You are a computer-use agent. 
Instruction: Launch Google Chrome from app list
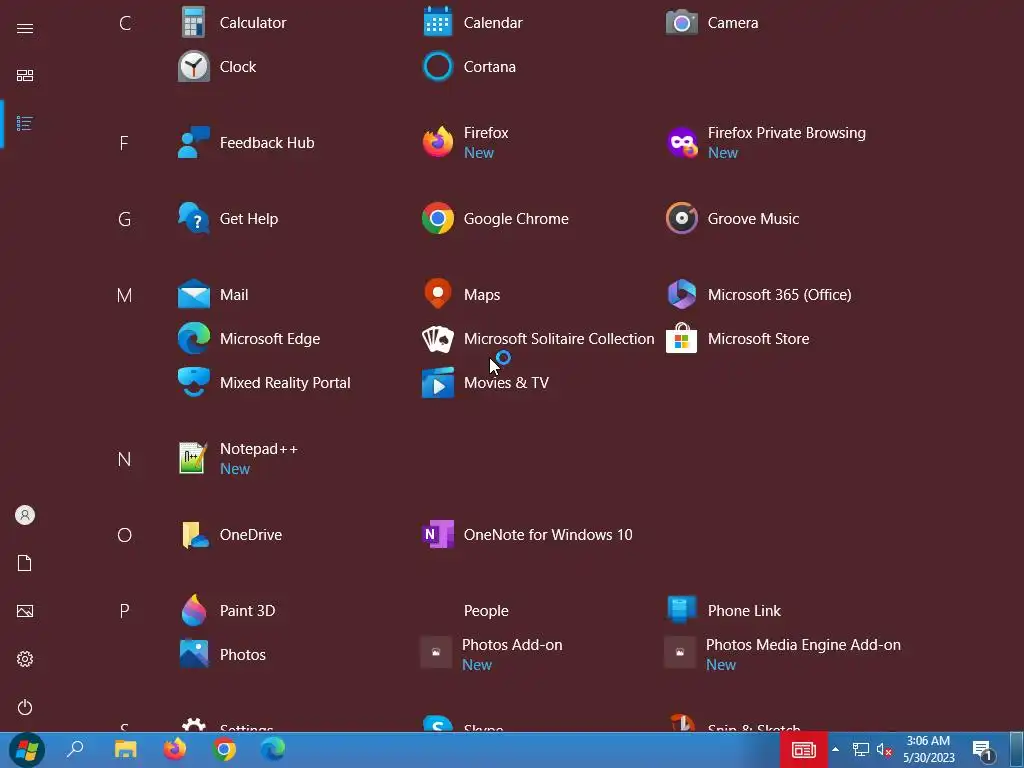[438, 218]
